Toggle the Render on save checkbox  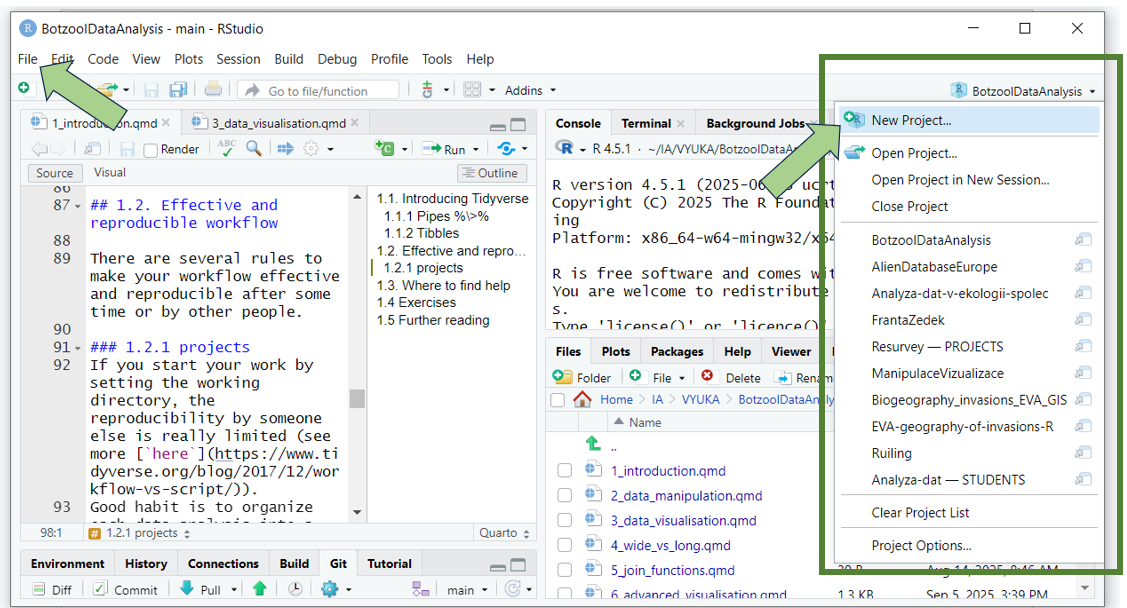click(x=151, y=150)
